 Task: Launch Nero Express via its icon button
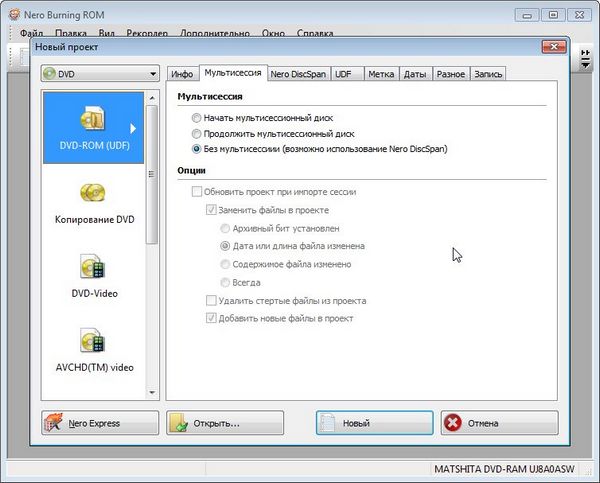pyautogui.click(x=57, y=423)
